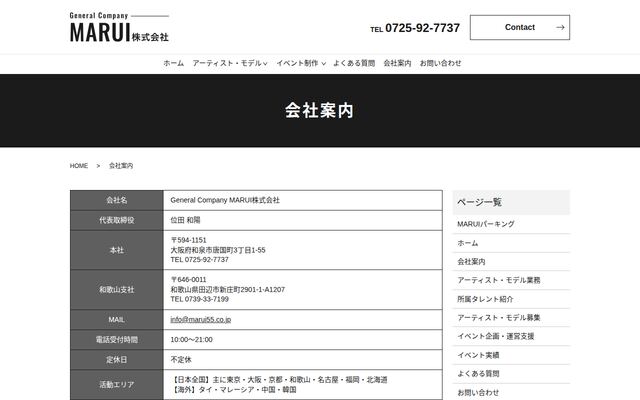Open イベント制作 navigation menu item
This screenshot has height=400, width=640.
[297, 63]
